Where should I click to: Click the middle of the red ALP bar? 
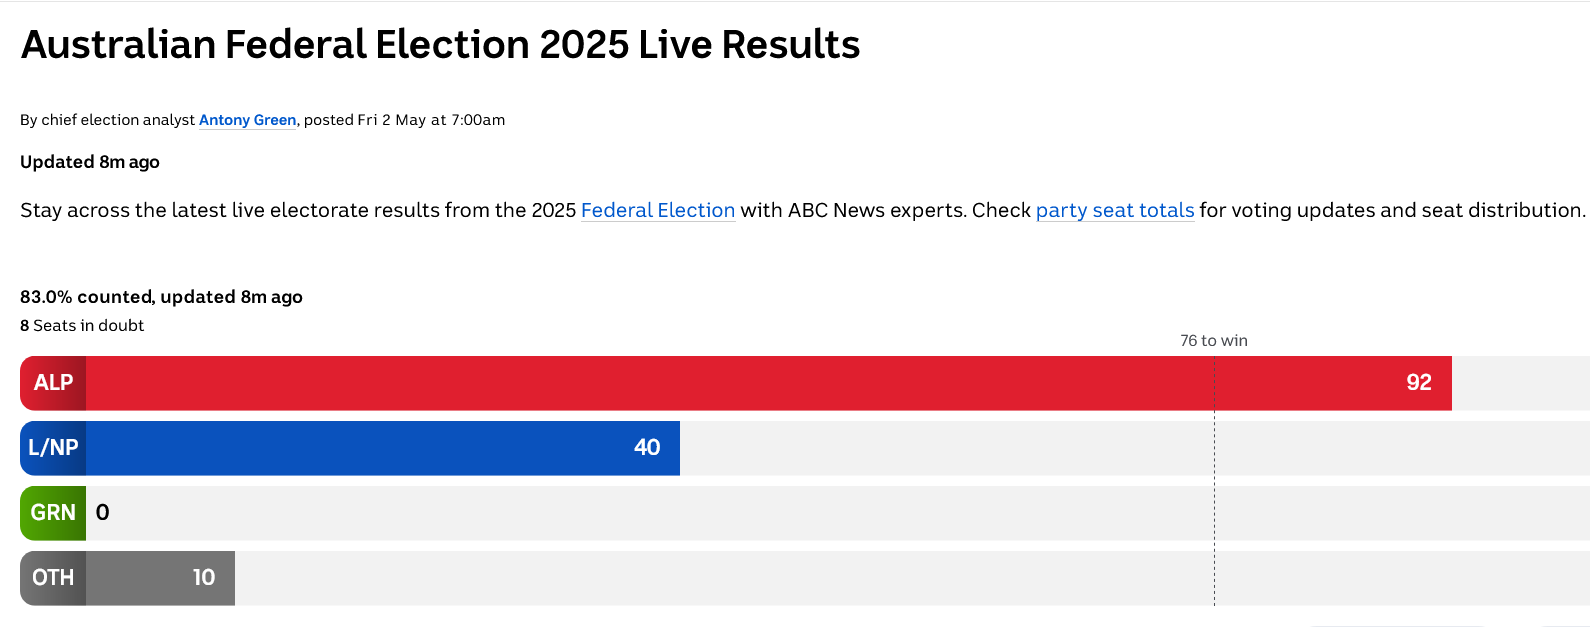pos(768,383)
